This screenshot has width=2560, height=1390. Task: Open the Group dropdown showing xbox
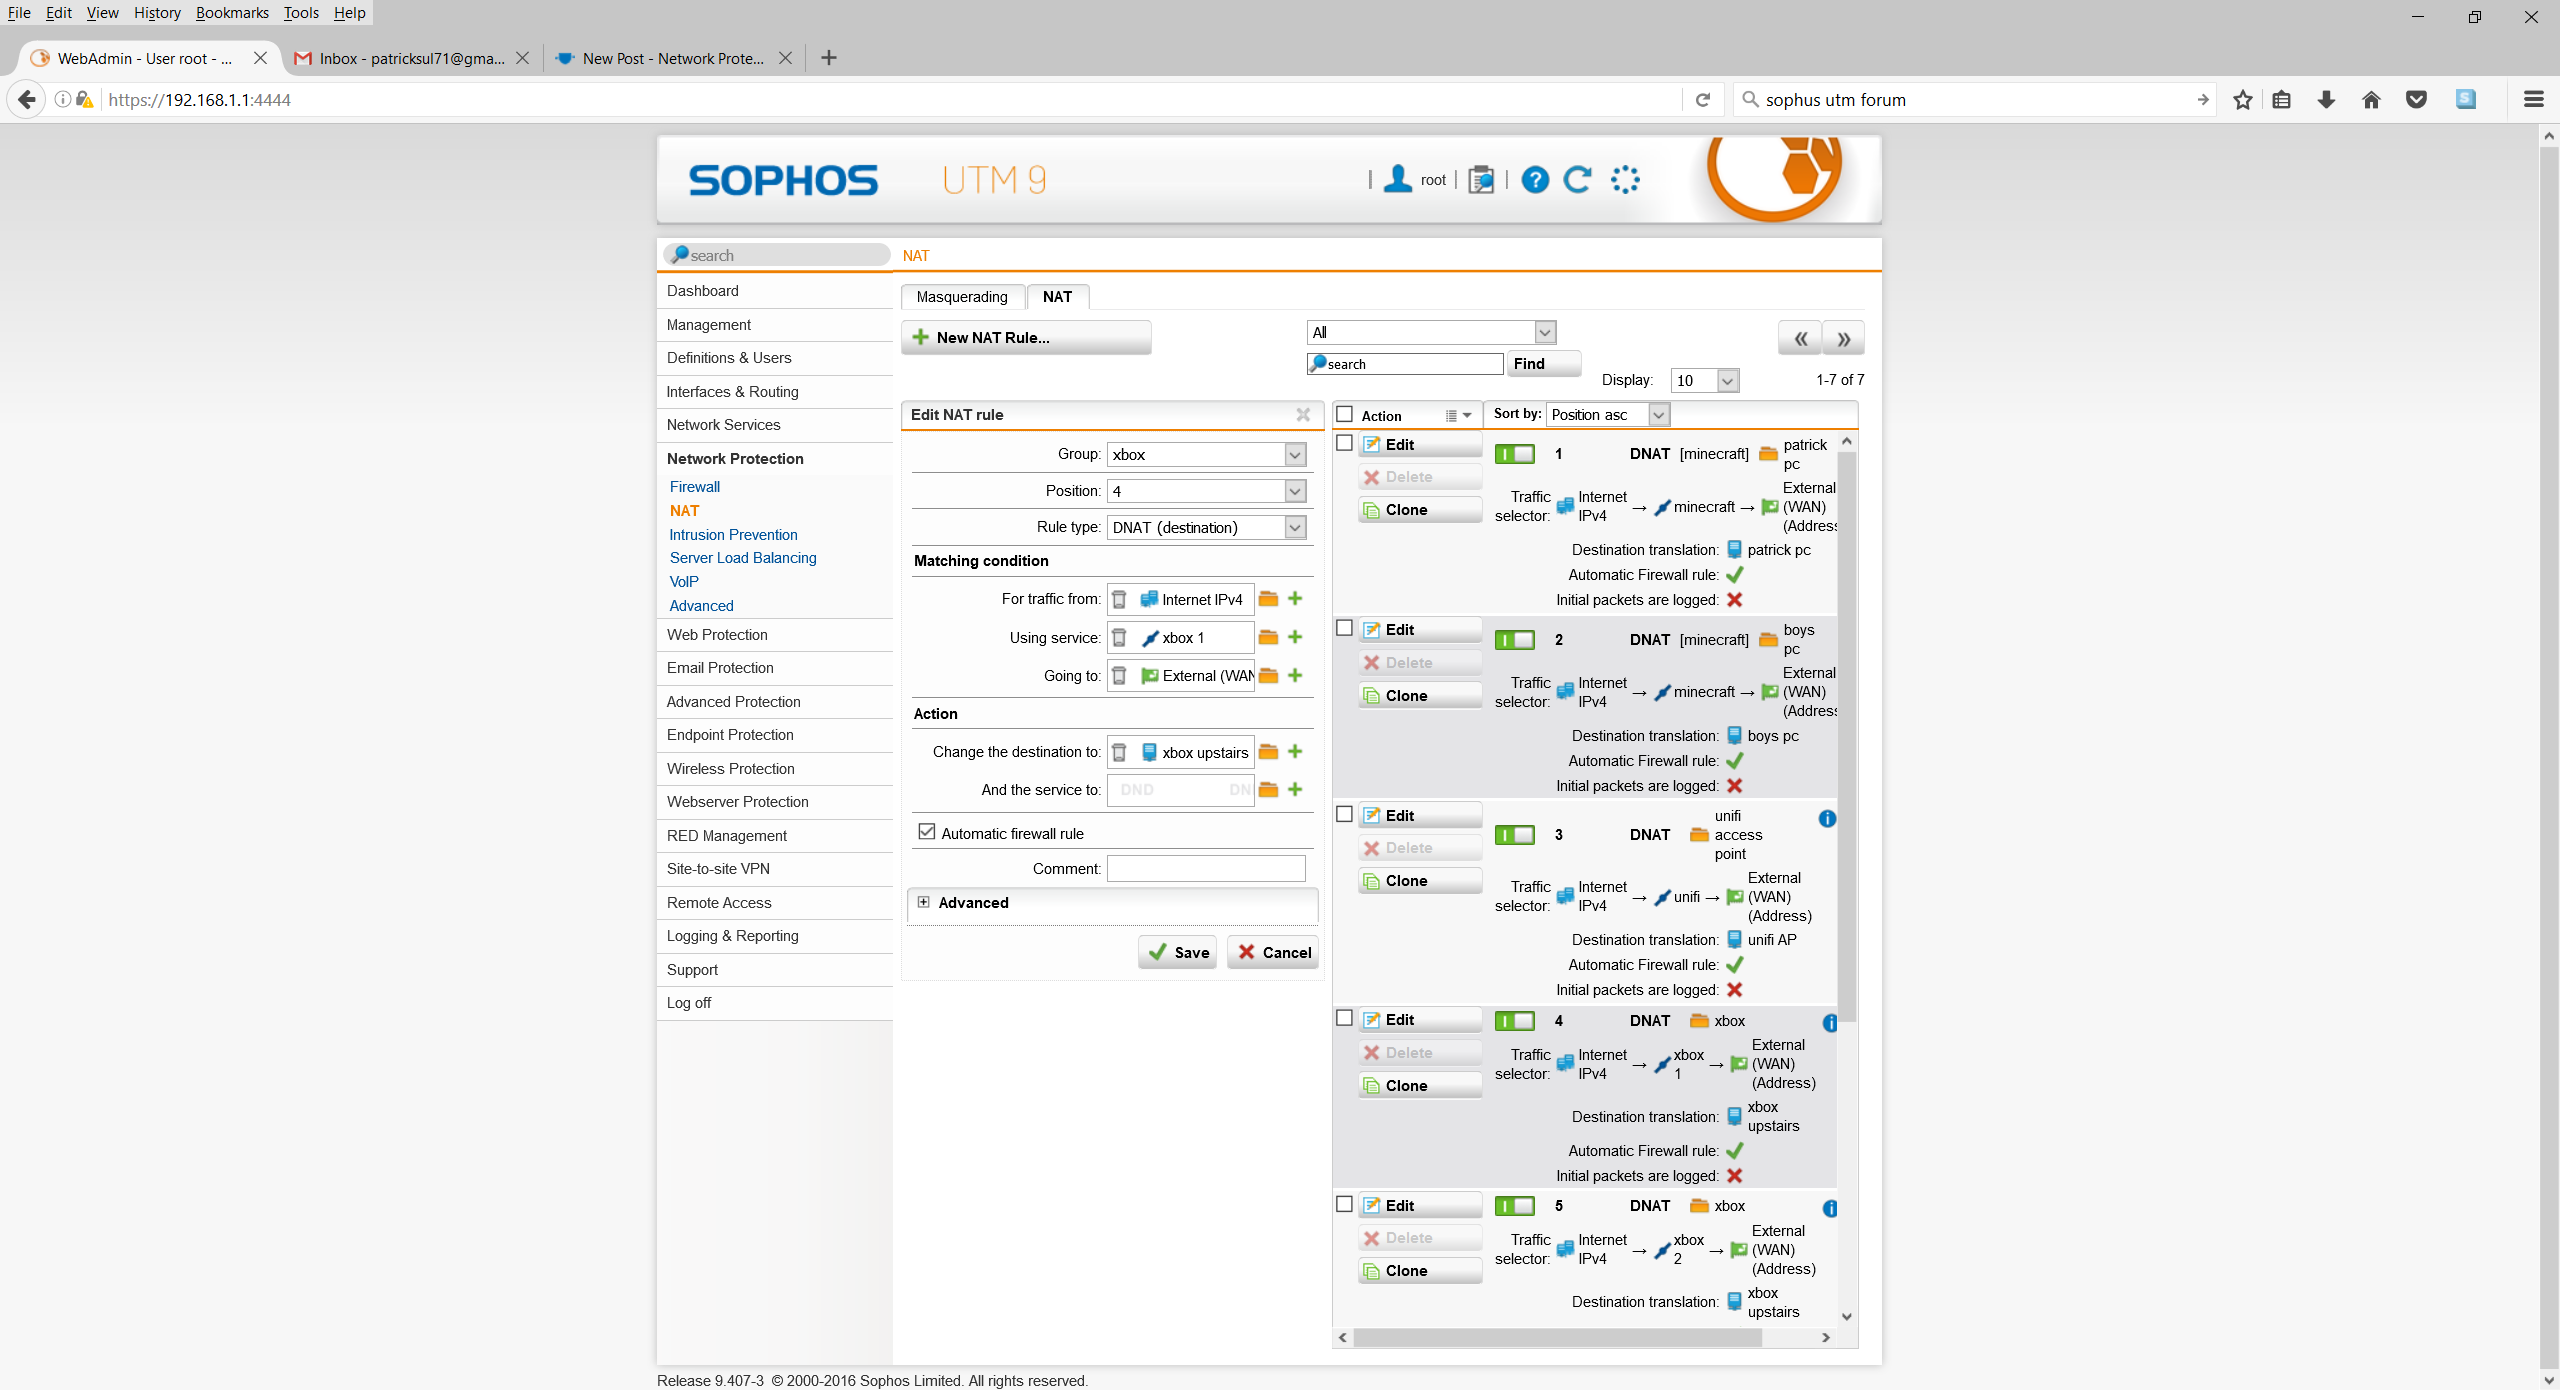(x=1206, y=454)
